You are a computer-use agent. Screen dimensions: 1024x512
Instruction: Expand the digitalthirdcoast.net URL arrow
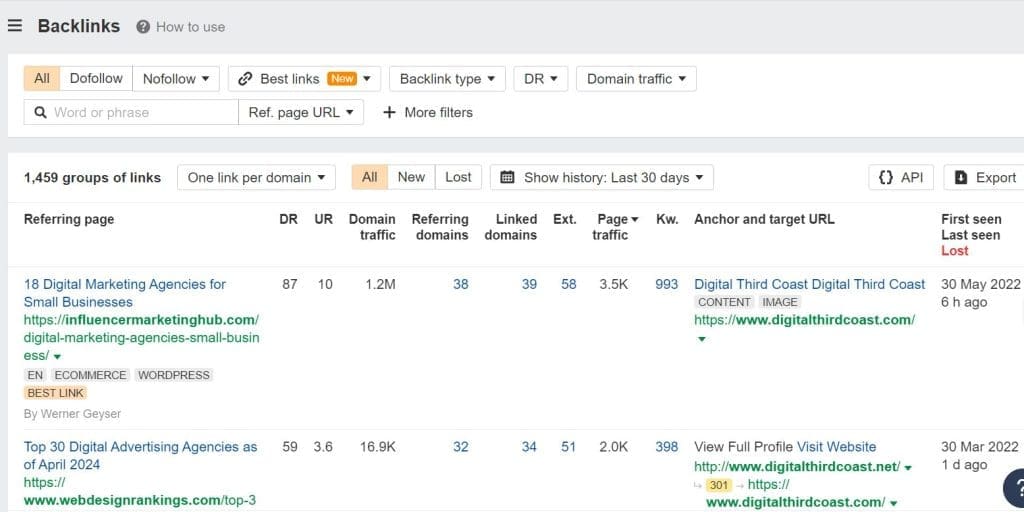908,468
